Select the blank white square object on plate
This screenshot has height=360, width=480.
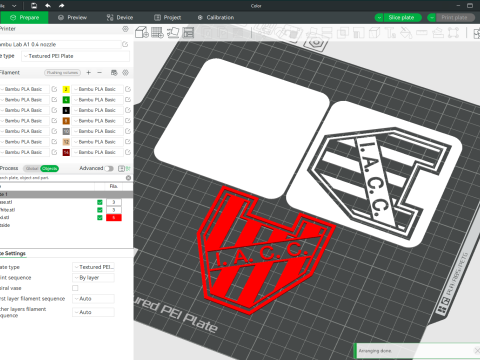pos(242,128)
